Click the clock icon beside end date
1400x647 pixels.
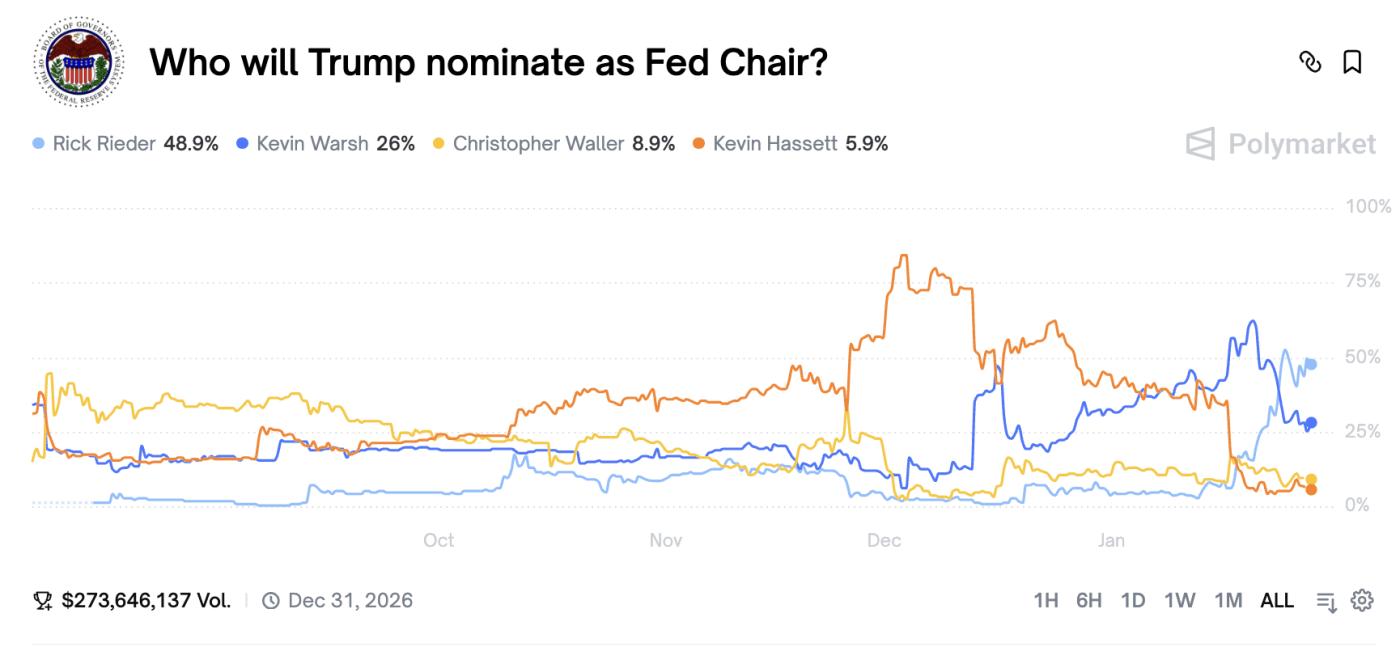click(x=270, y=601)
